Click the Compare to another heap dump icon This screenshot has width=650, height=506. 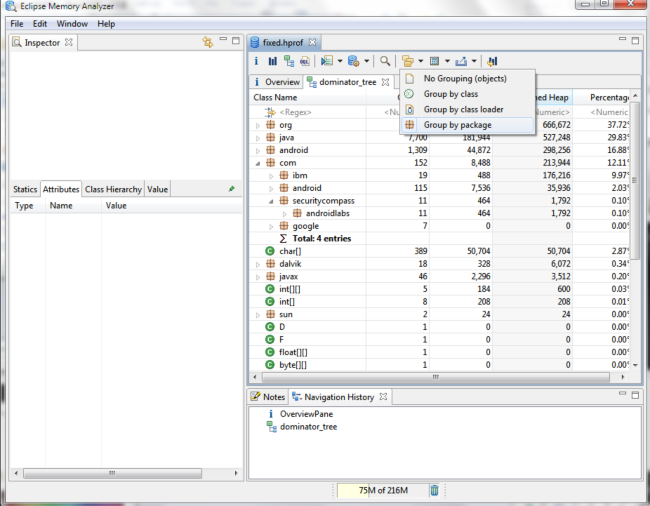click(492, 61)
